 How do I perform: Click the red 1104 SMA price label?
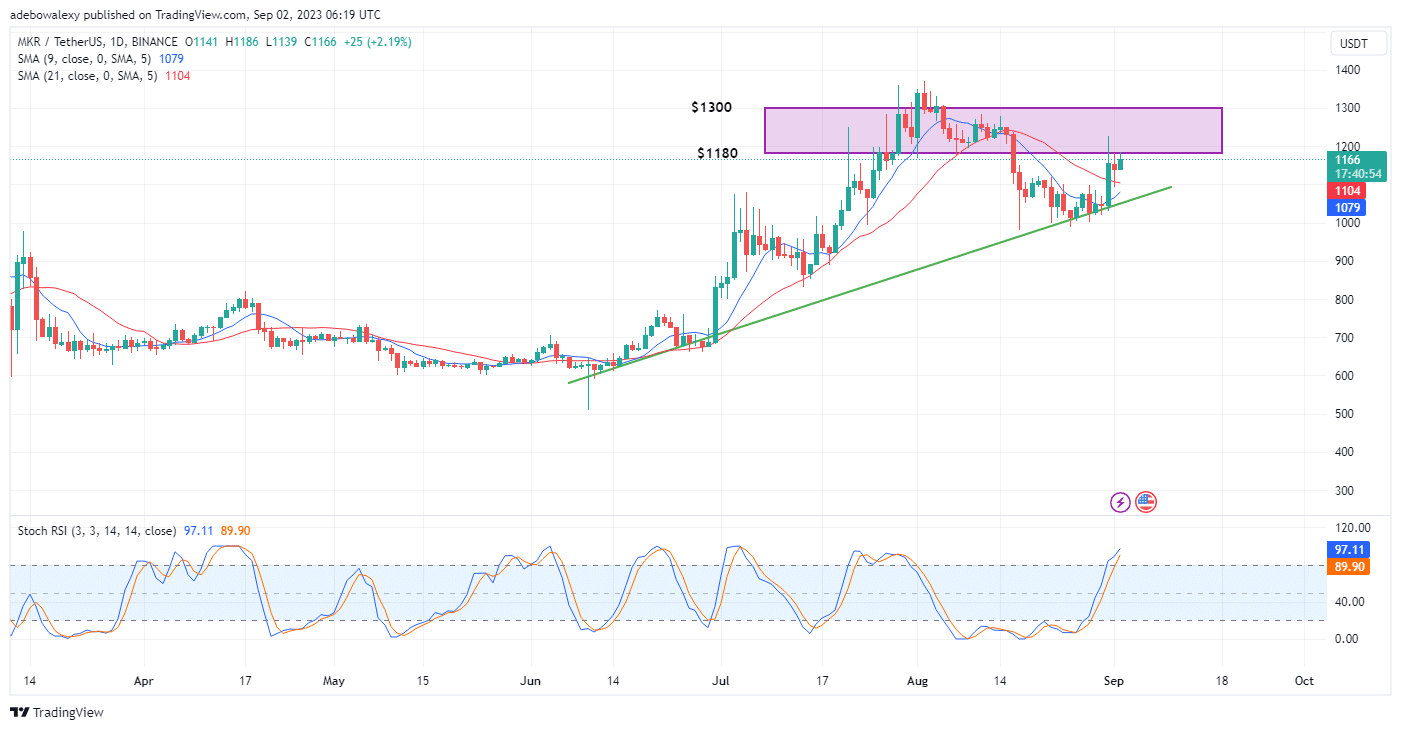(1345, 191)
